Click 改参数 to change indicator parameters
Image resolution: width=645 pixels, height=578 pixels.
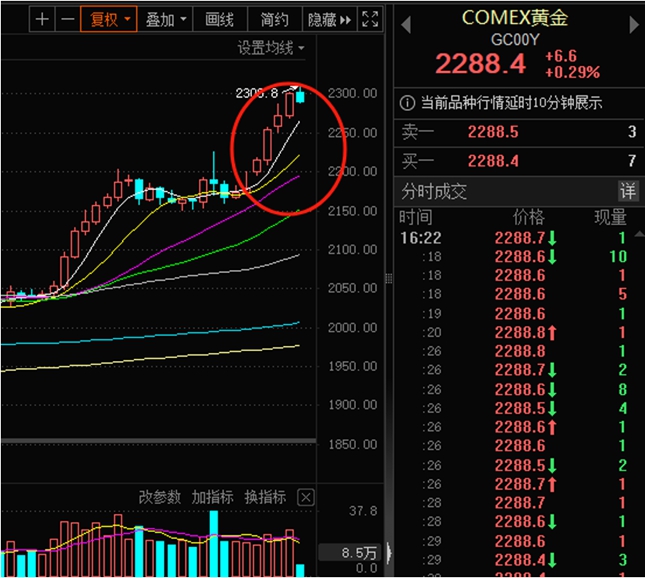click(160, 497)
